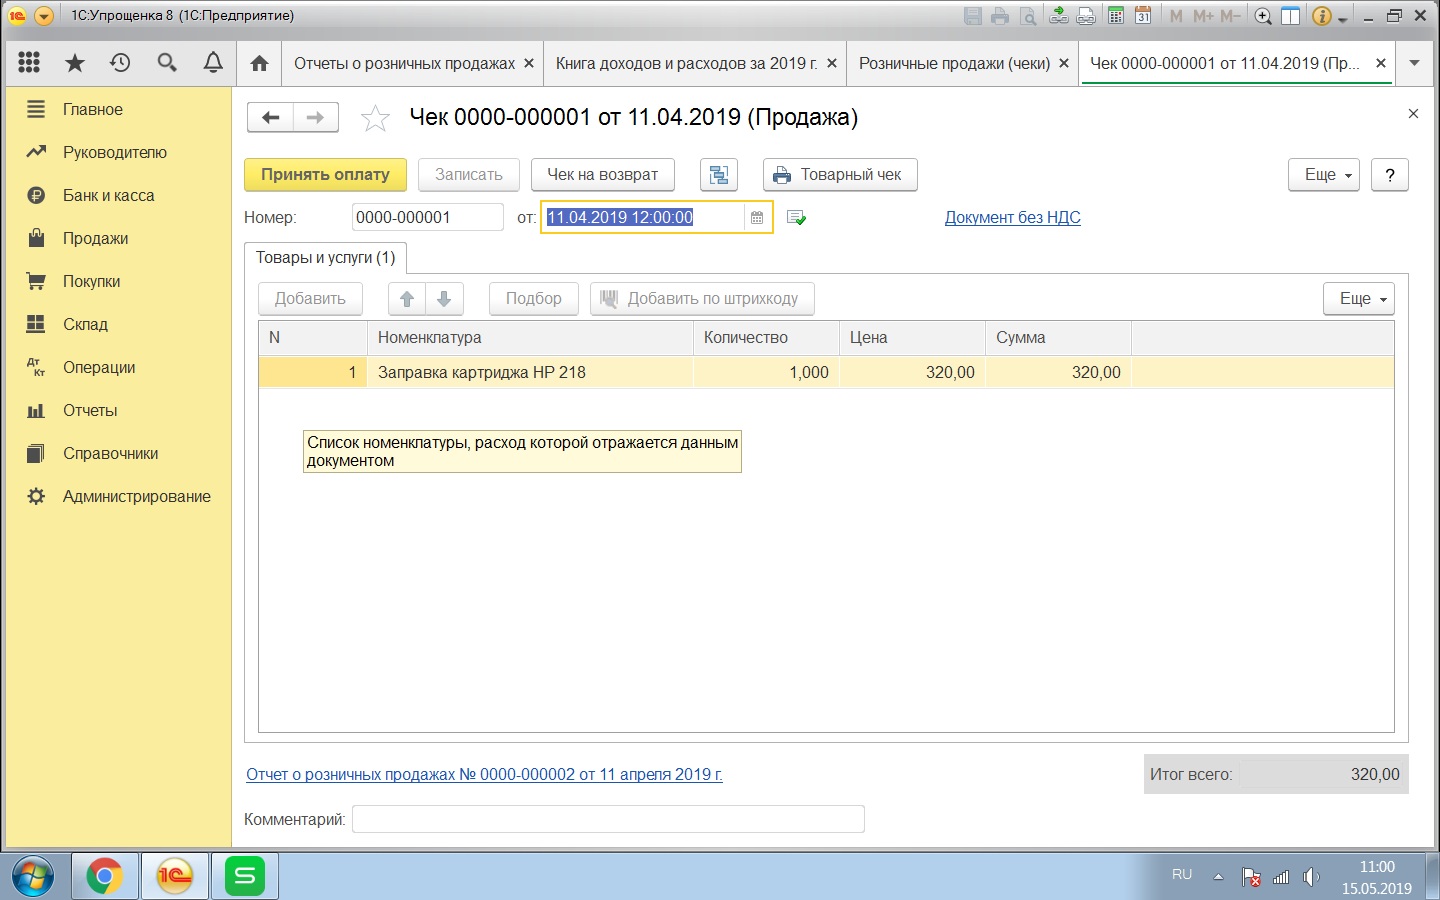Viewport: 1440px width, 900px height.
Task: Open the Документ без НДС link
Action: point(1012,218)
